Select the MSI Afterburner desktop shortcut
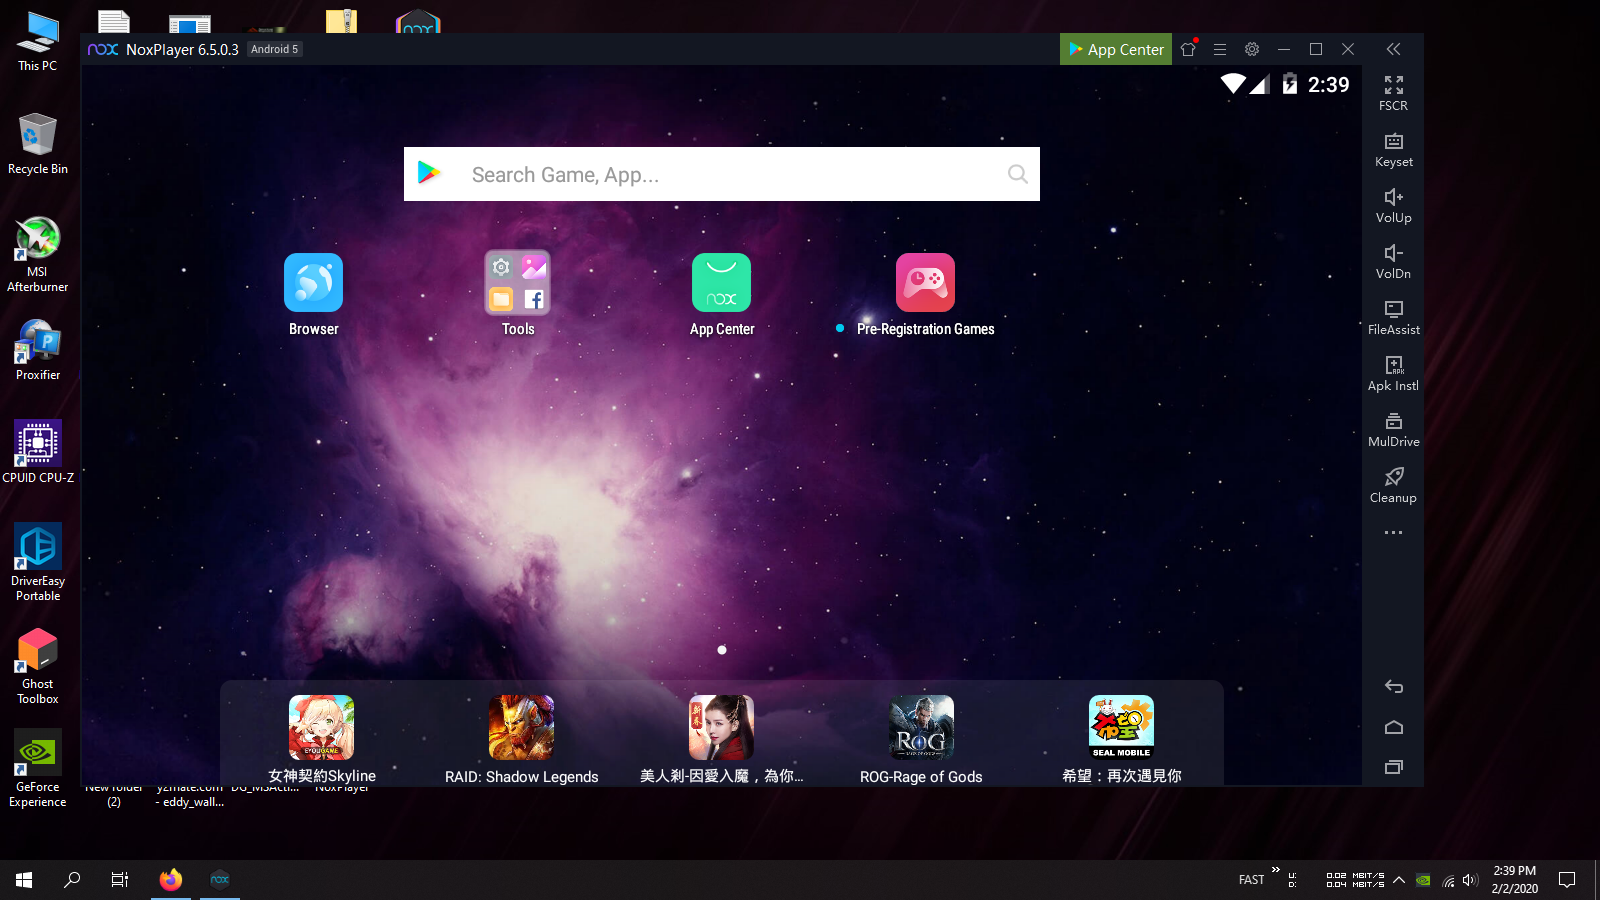This screenshot has width=1600, height=900. 38,254
